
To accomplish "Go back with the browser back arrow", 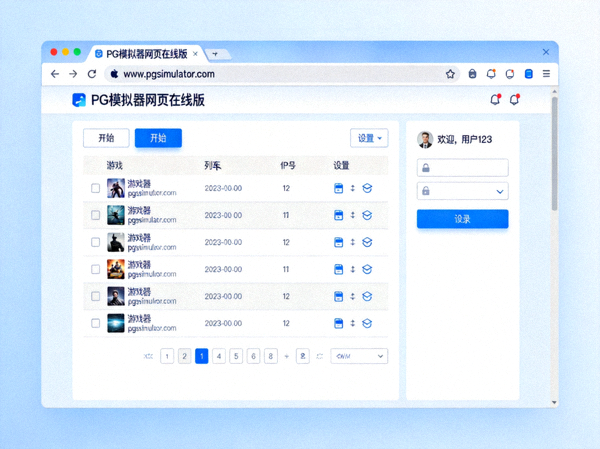I will click(x=55, y=74).
